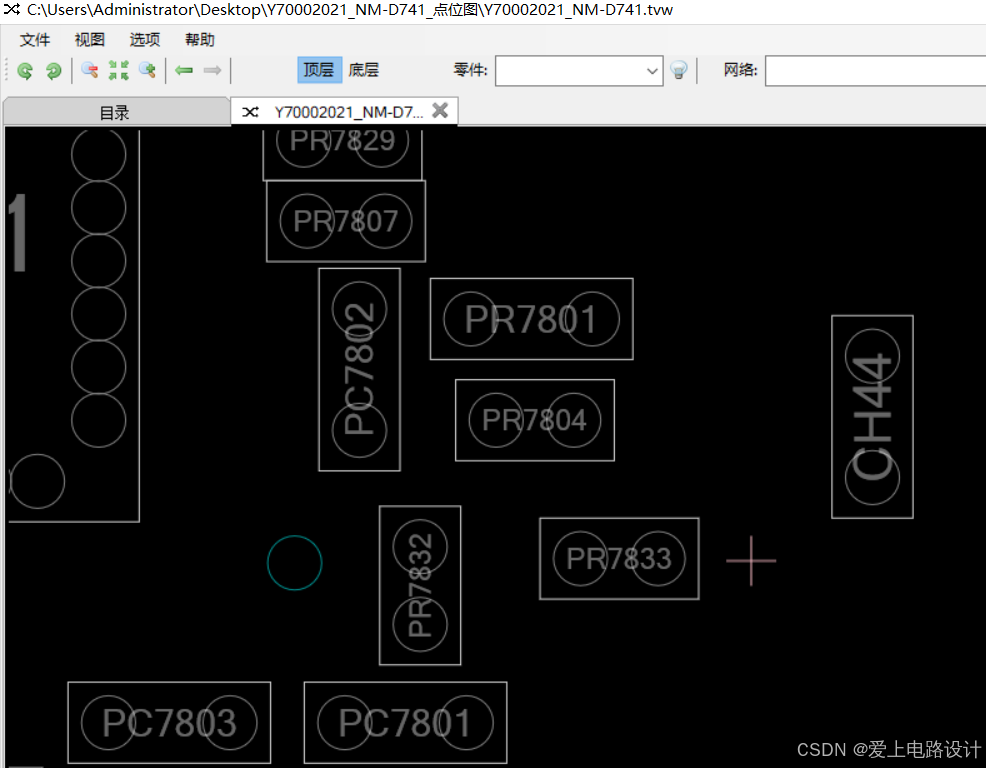Switch to the 目录 tab
This screenshot has height=768, width=986.
tap(115, 113)
